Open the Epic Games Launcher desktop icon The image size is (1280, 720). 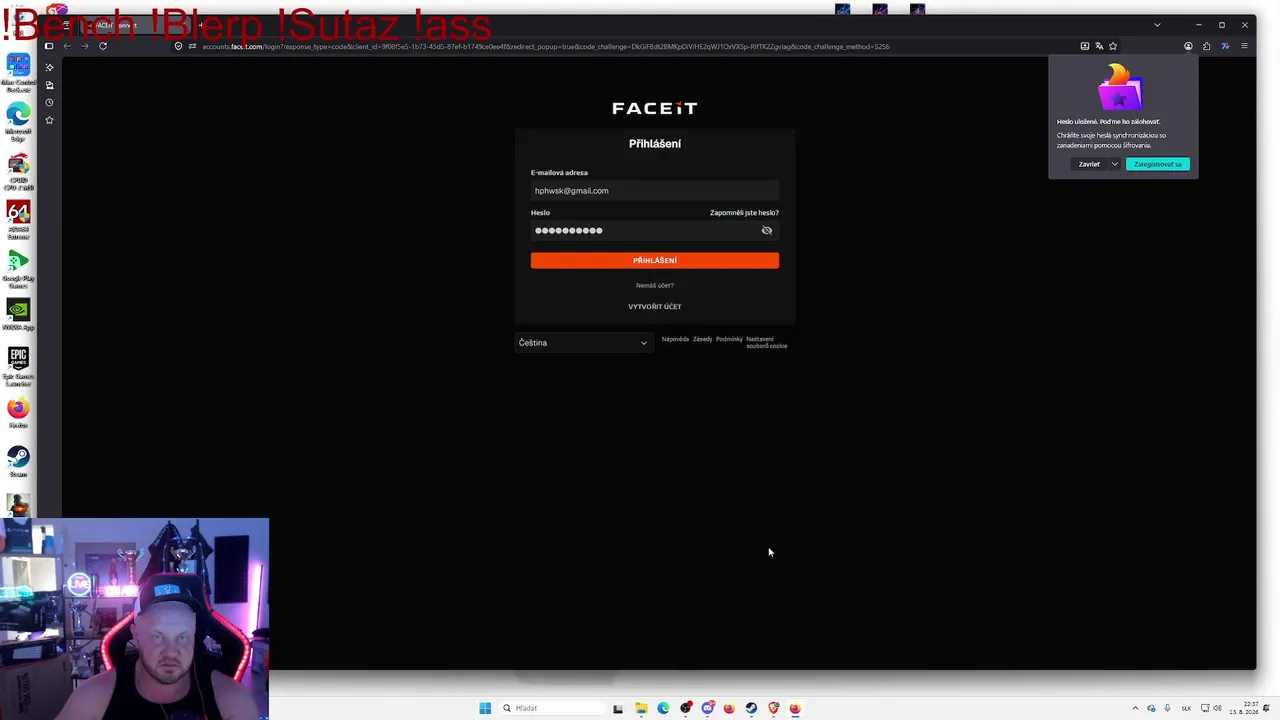coord(18,367)
